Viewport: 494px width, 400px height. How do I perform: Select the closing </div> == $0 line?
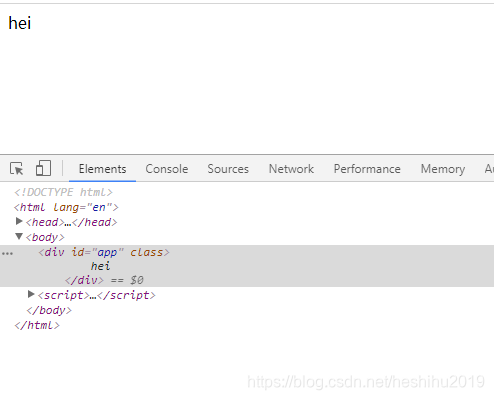point(104,280)
